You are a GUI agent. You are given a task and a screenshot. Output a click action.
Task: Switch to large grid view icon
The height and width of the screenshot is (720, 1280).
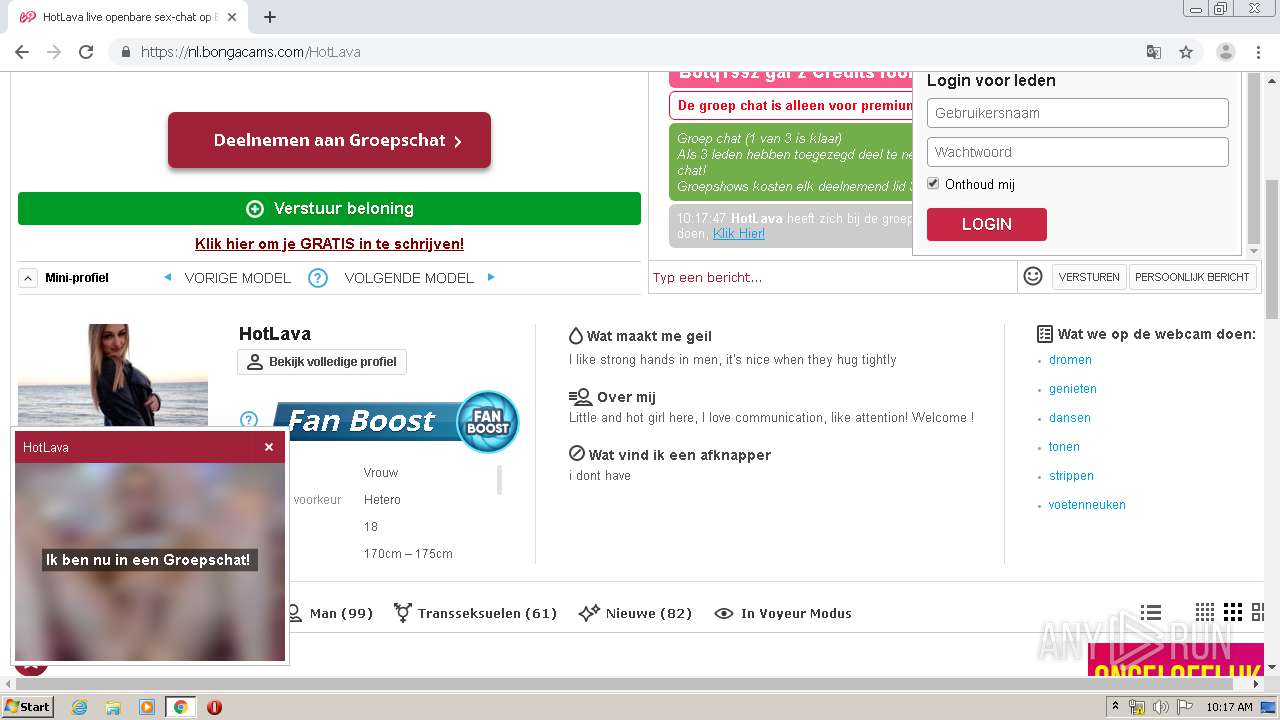[1258, 612]
